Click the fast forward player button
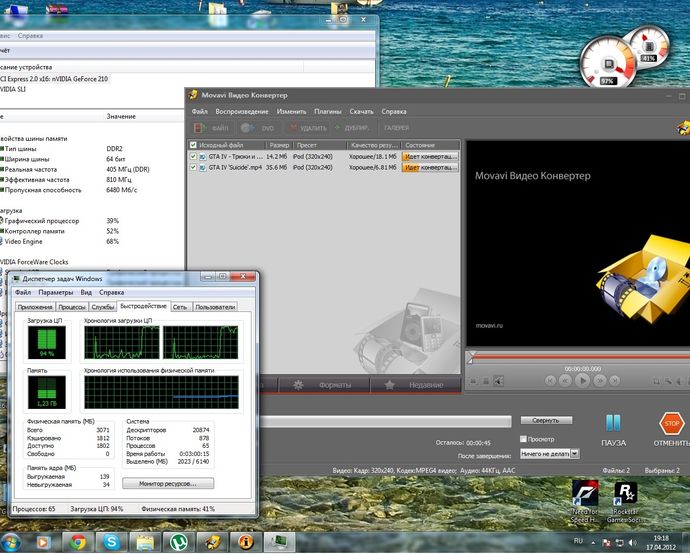This screenshot has height=554, width=690. (600, 381)
